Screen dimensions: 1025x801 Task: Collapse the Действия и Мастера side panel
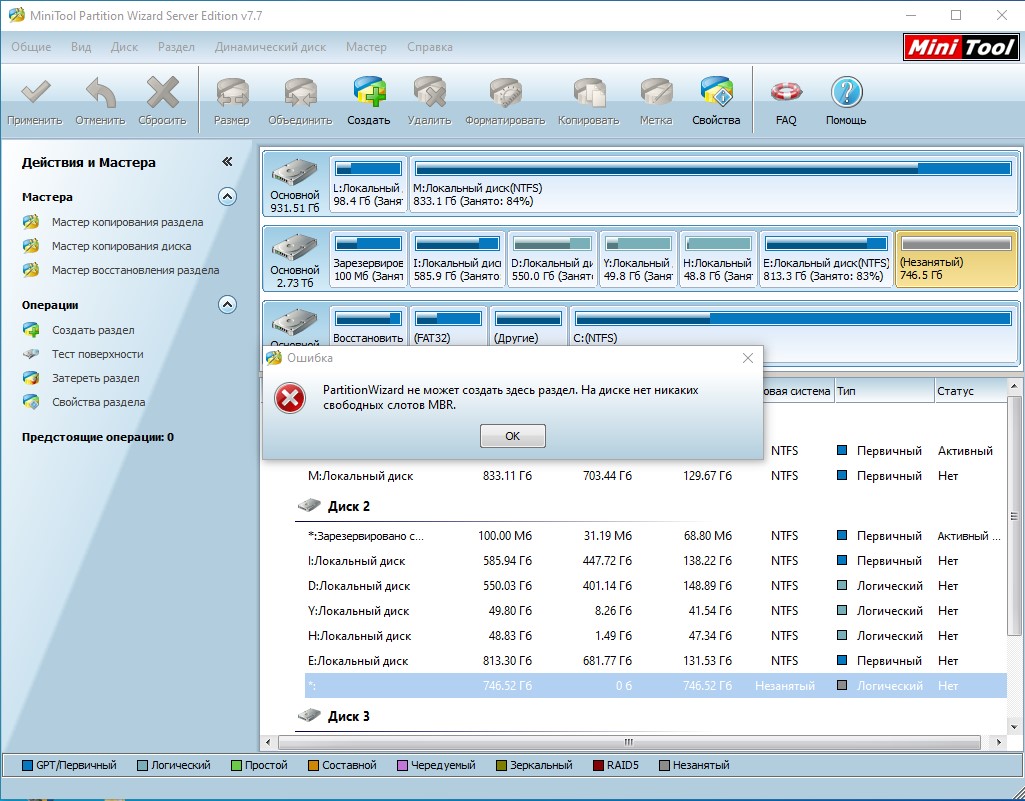tap(227, 162)
